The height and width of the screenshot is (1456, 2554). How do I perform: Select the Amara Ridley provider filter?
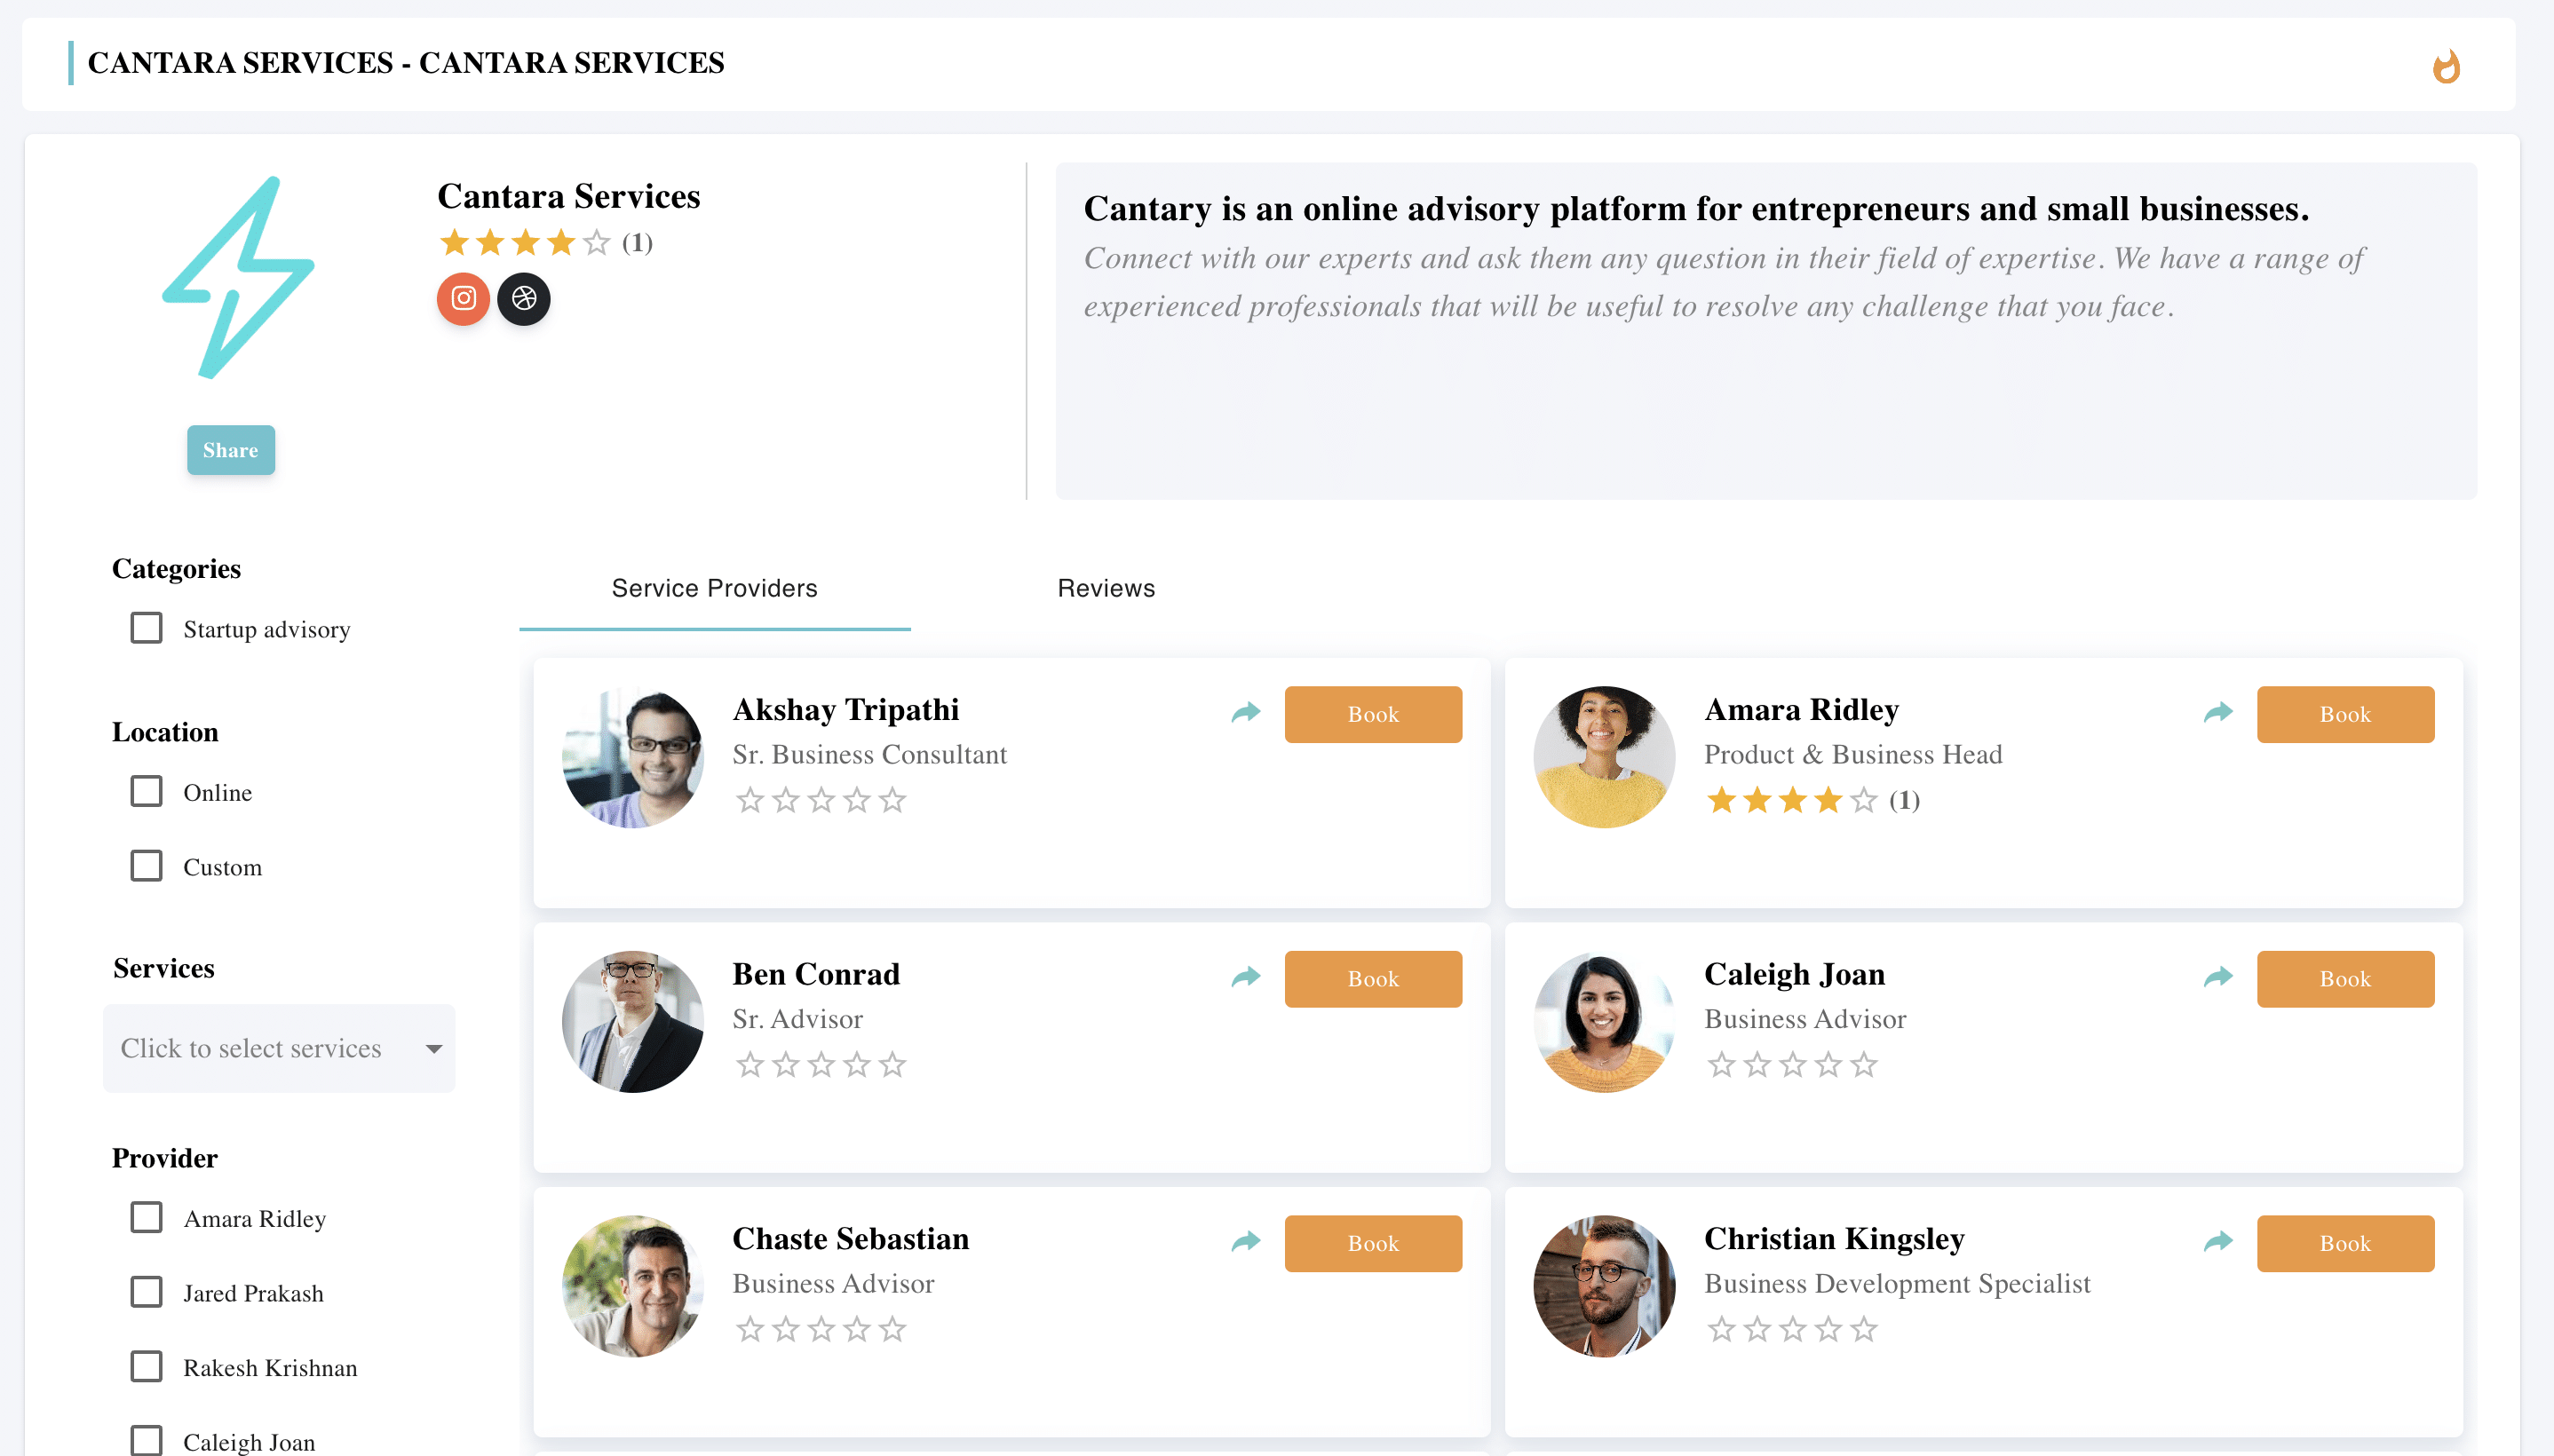[146, 1217]
